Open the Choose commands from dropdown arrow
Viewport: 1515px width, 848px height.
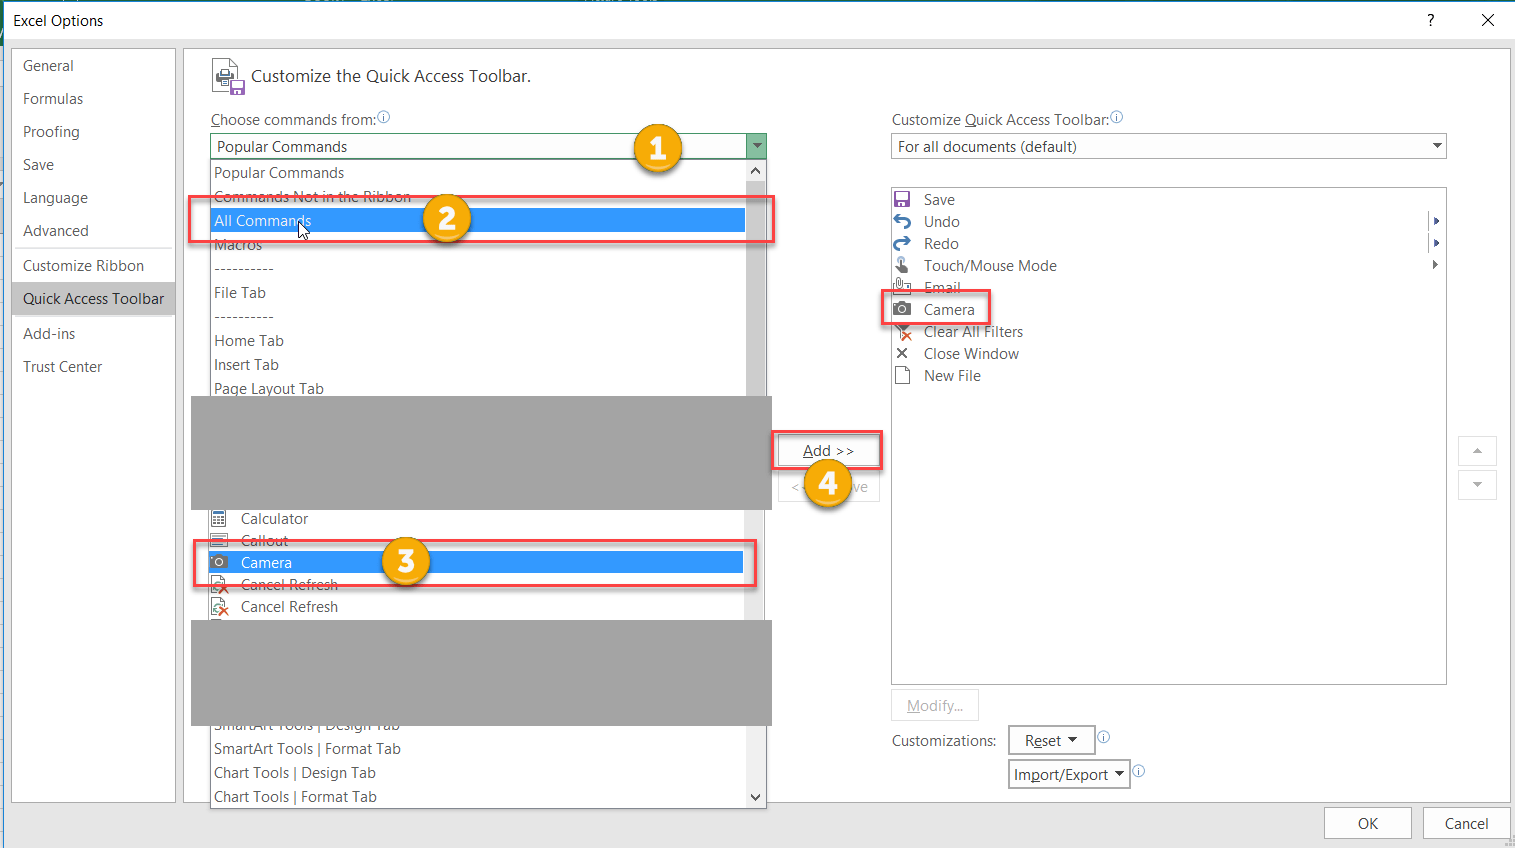pyautogui.click(x=757, y=146)
